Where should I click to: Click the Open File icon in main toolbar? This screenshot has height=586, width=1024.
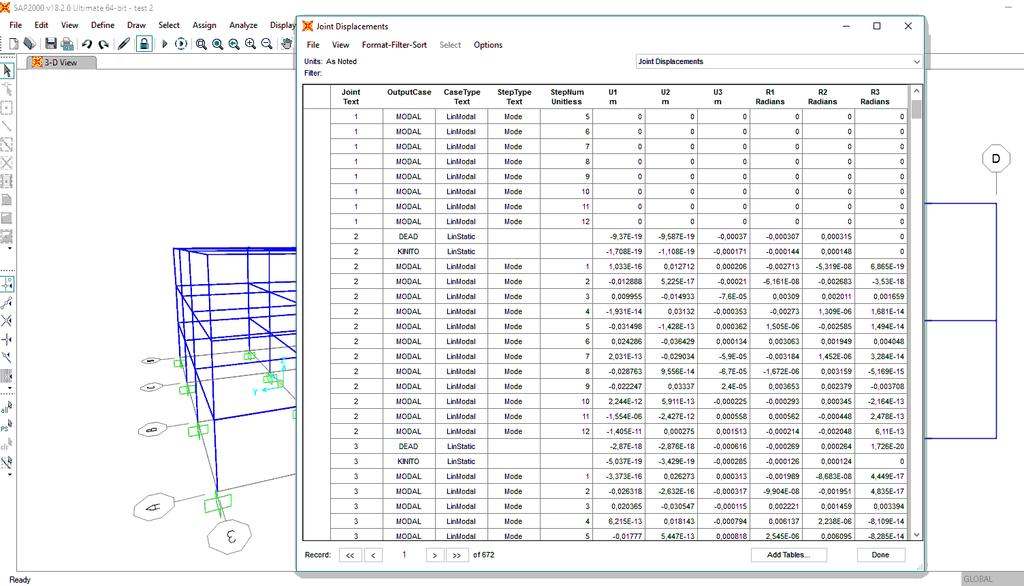click(29, 44)
